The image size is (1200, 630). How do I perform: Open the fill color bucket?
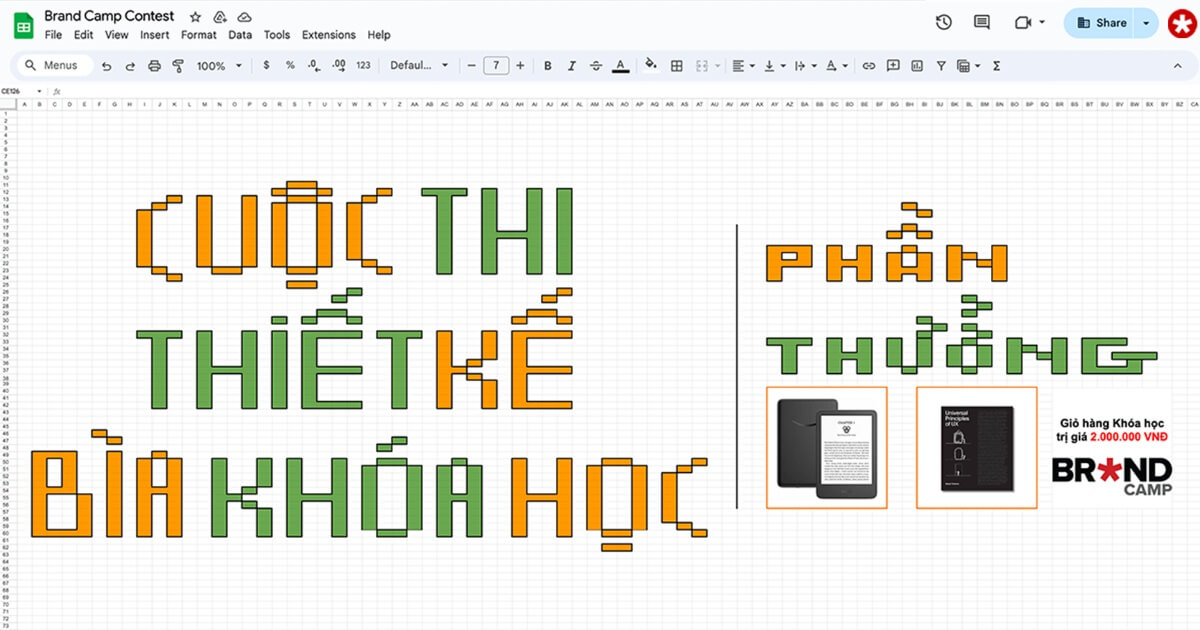[651, 66]
